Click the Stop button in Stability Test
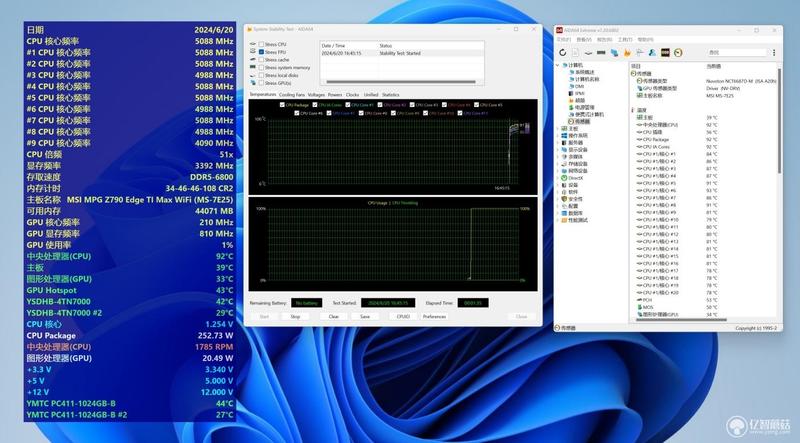Viewport: 800px width, 443px height. 295,317
